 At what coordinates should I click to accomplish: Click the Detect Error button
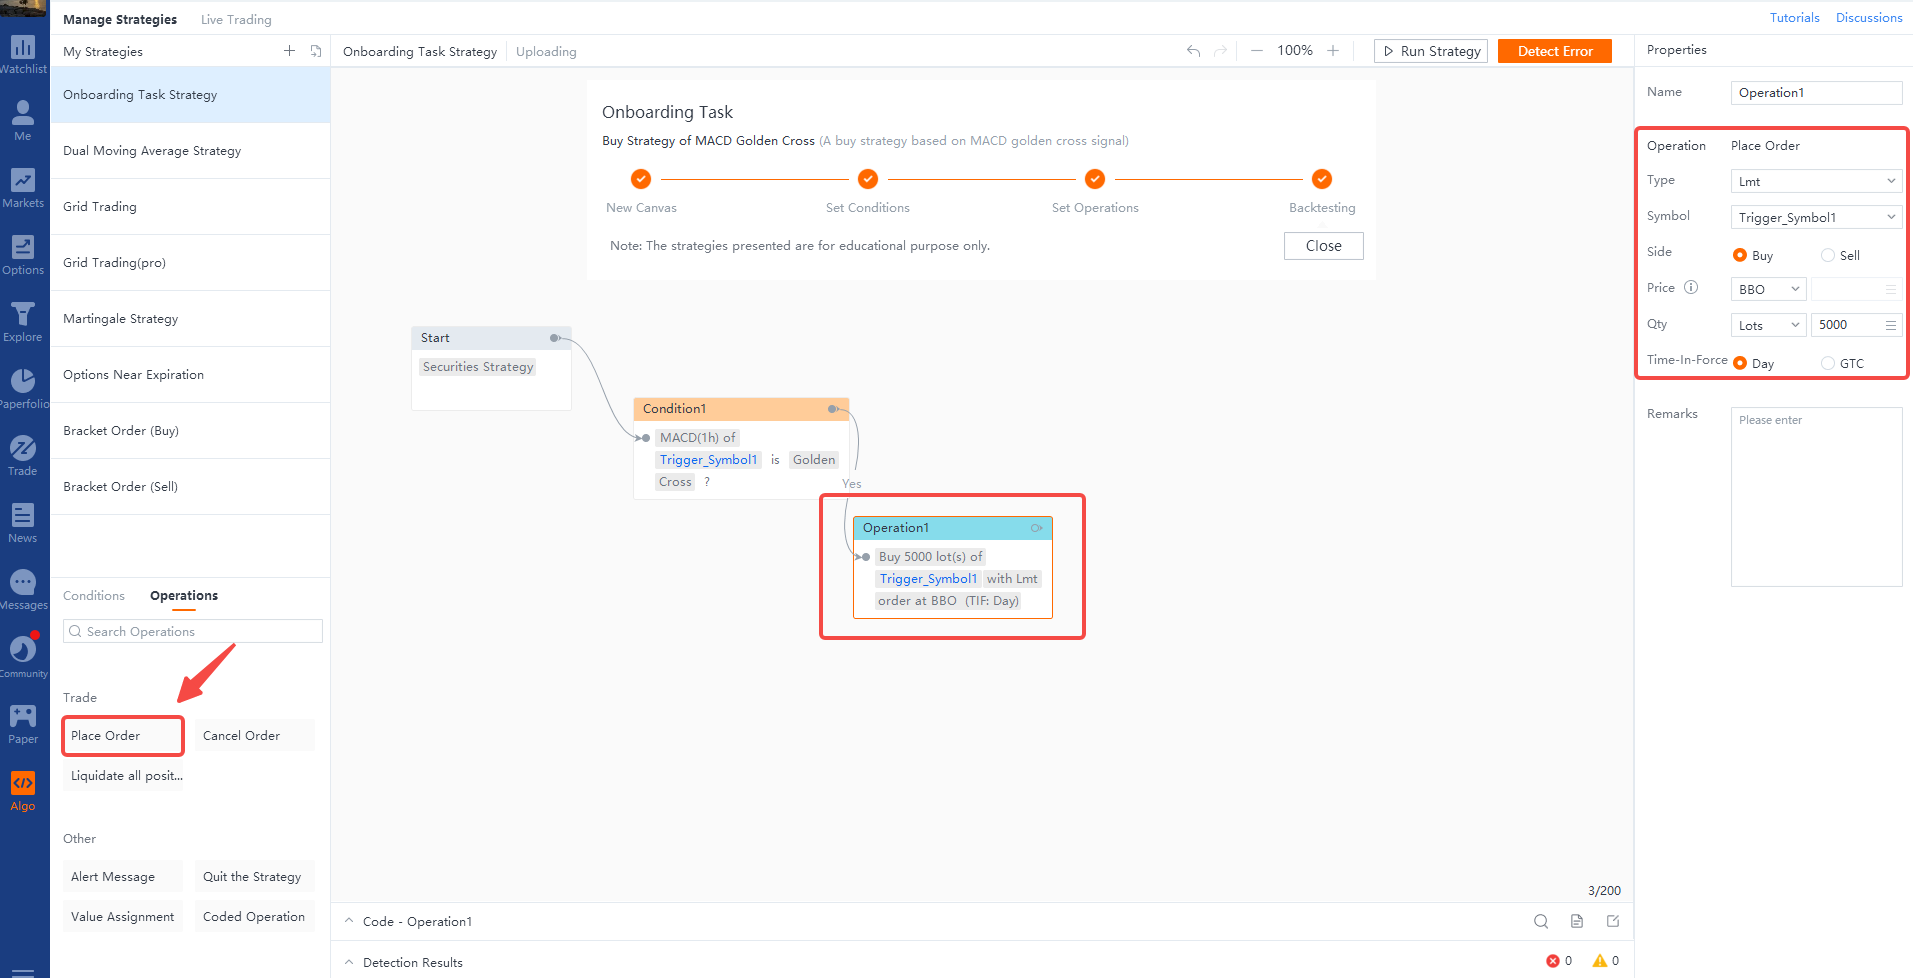pos(1555,51)
